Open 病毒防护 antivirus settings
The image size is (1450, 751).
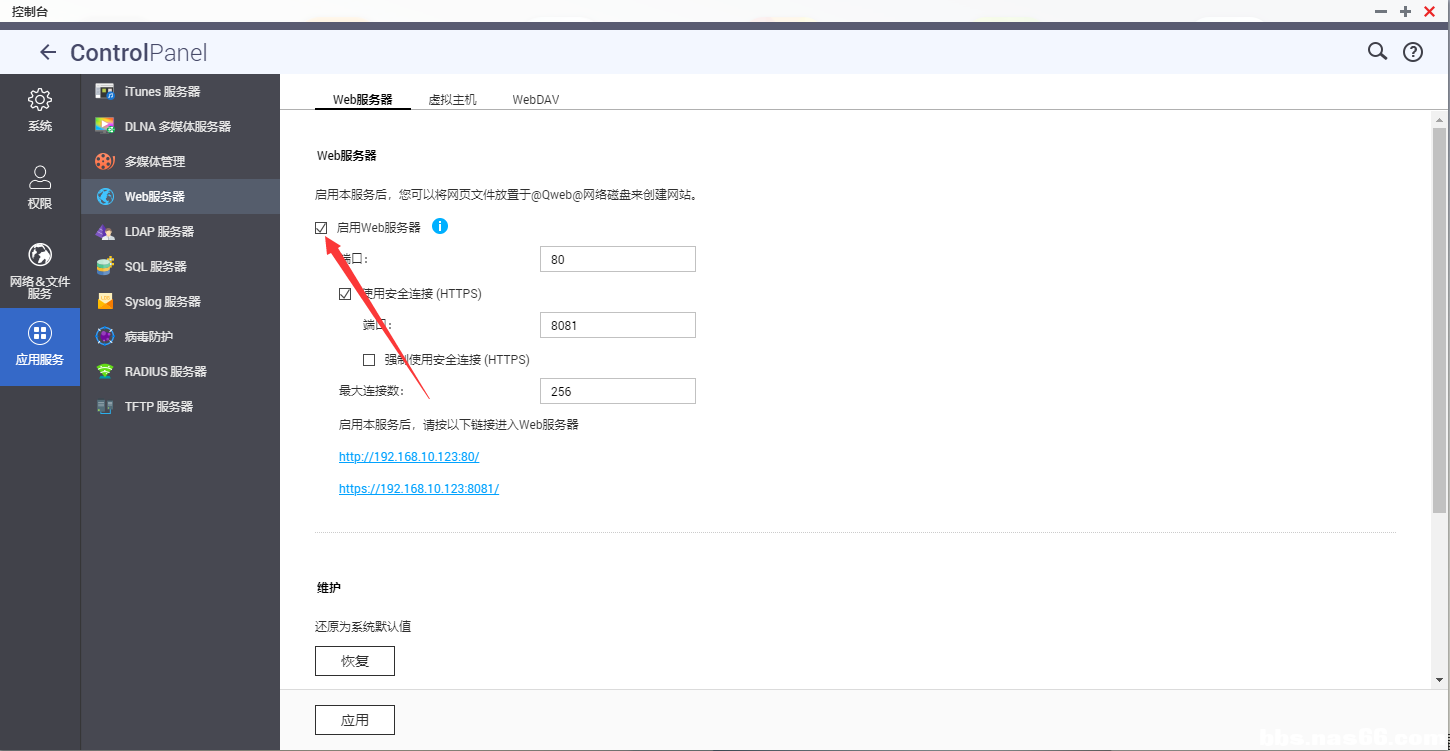coord(148,337)
